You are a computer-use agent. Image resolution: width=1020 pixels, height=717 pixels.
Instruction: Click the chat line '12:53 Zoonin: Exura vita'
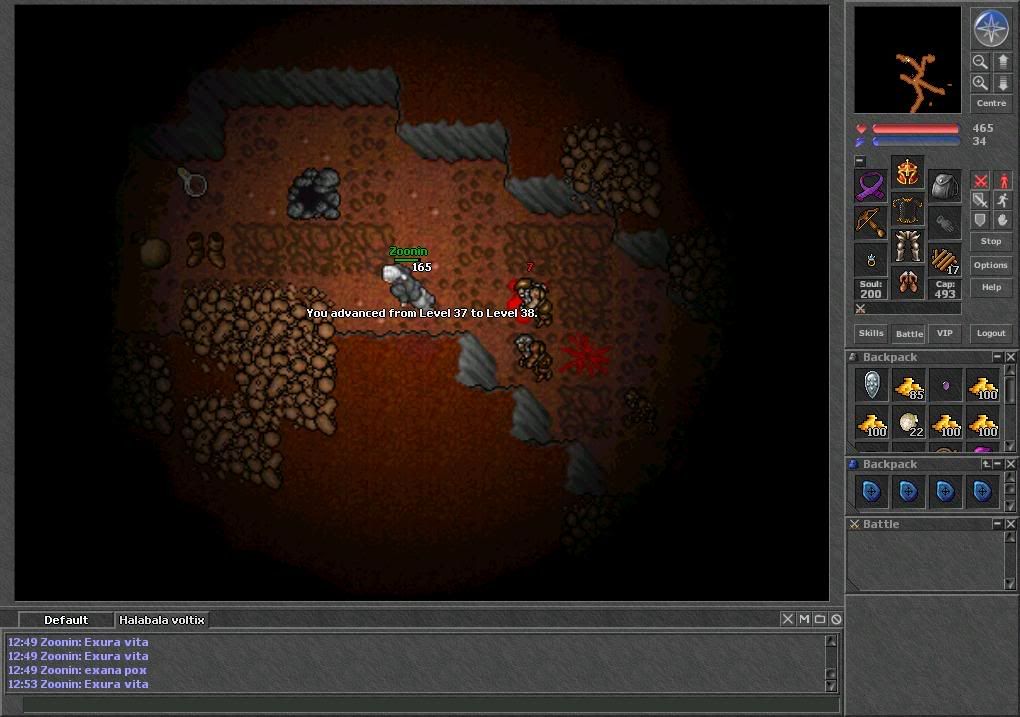[x=78, y=684]
